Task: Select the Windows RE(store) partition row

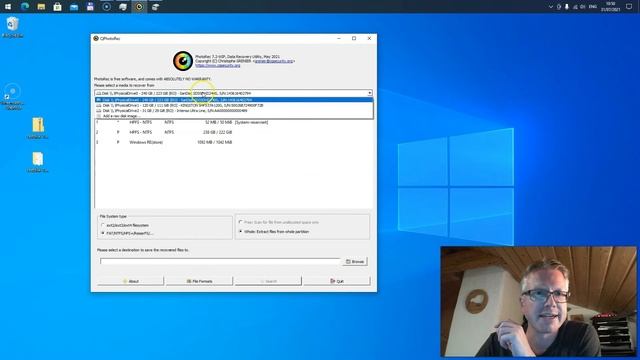Action: coord(233,142)
